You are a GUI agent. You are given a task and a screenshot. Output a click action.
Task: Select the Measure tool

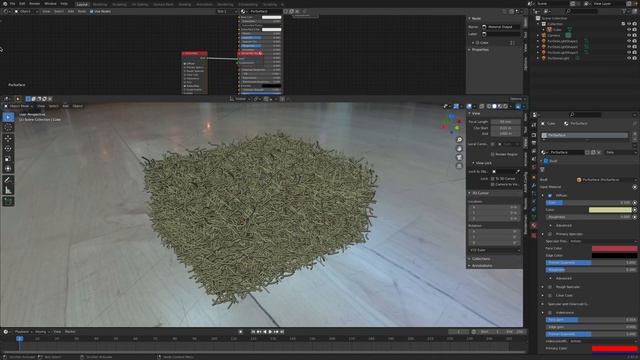[8, 190]
